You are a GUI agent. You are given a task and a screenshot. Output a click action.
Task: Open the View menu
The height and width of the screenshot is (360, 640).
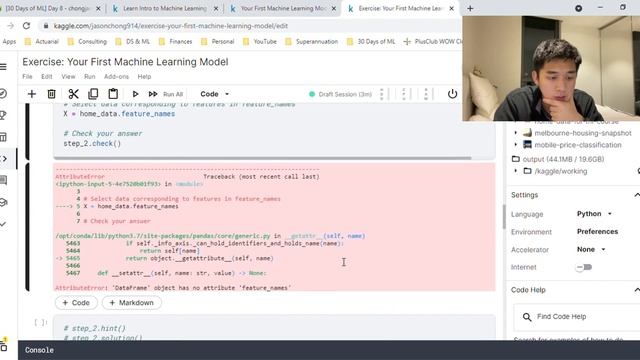pos(68,77)
